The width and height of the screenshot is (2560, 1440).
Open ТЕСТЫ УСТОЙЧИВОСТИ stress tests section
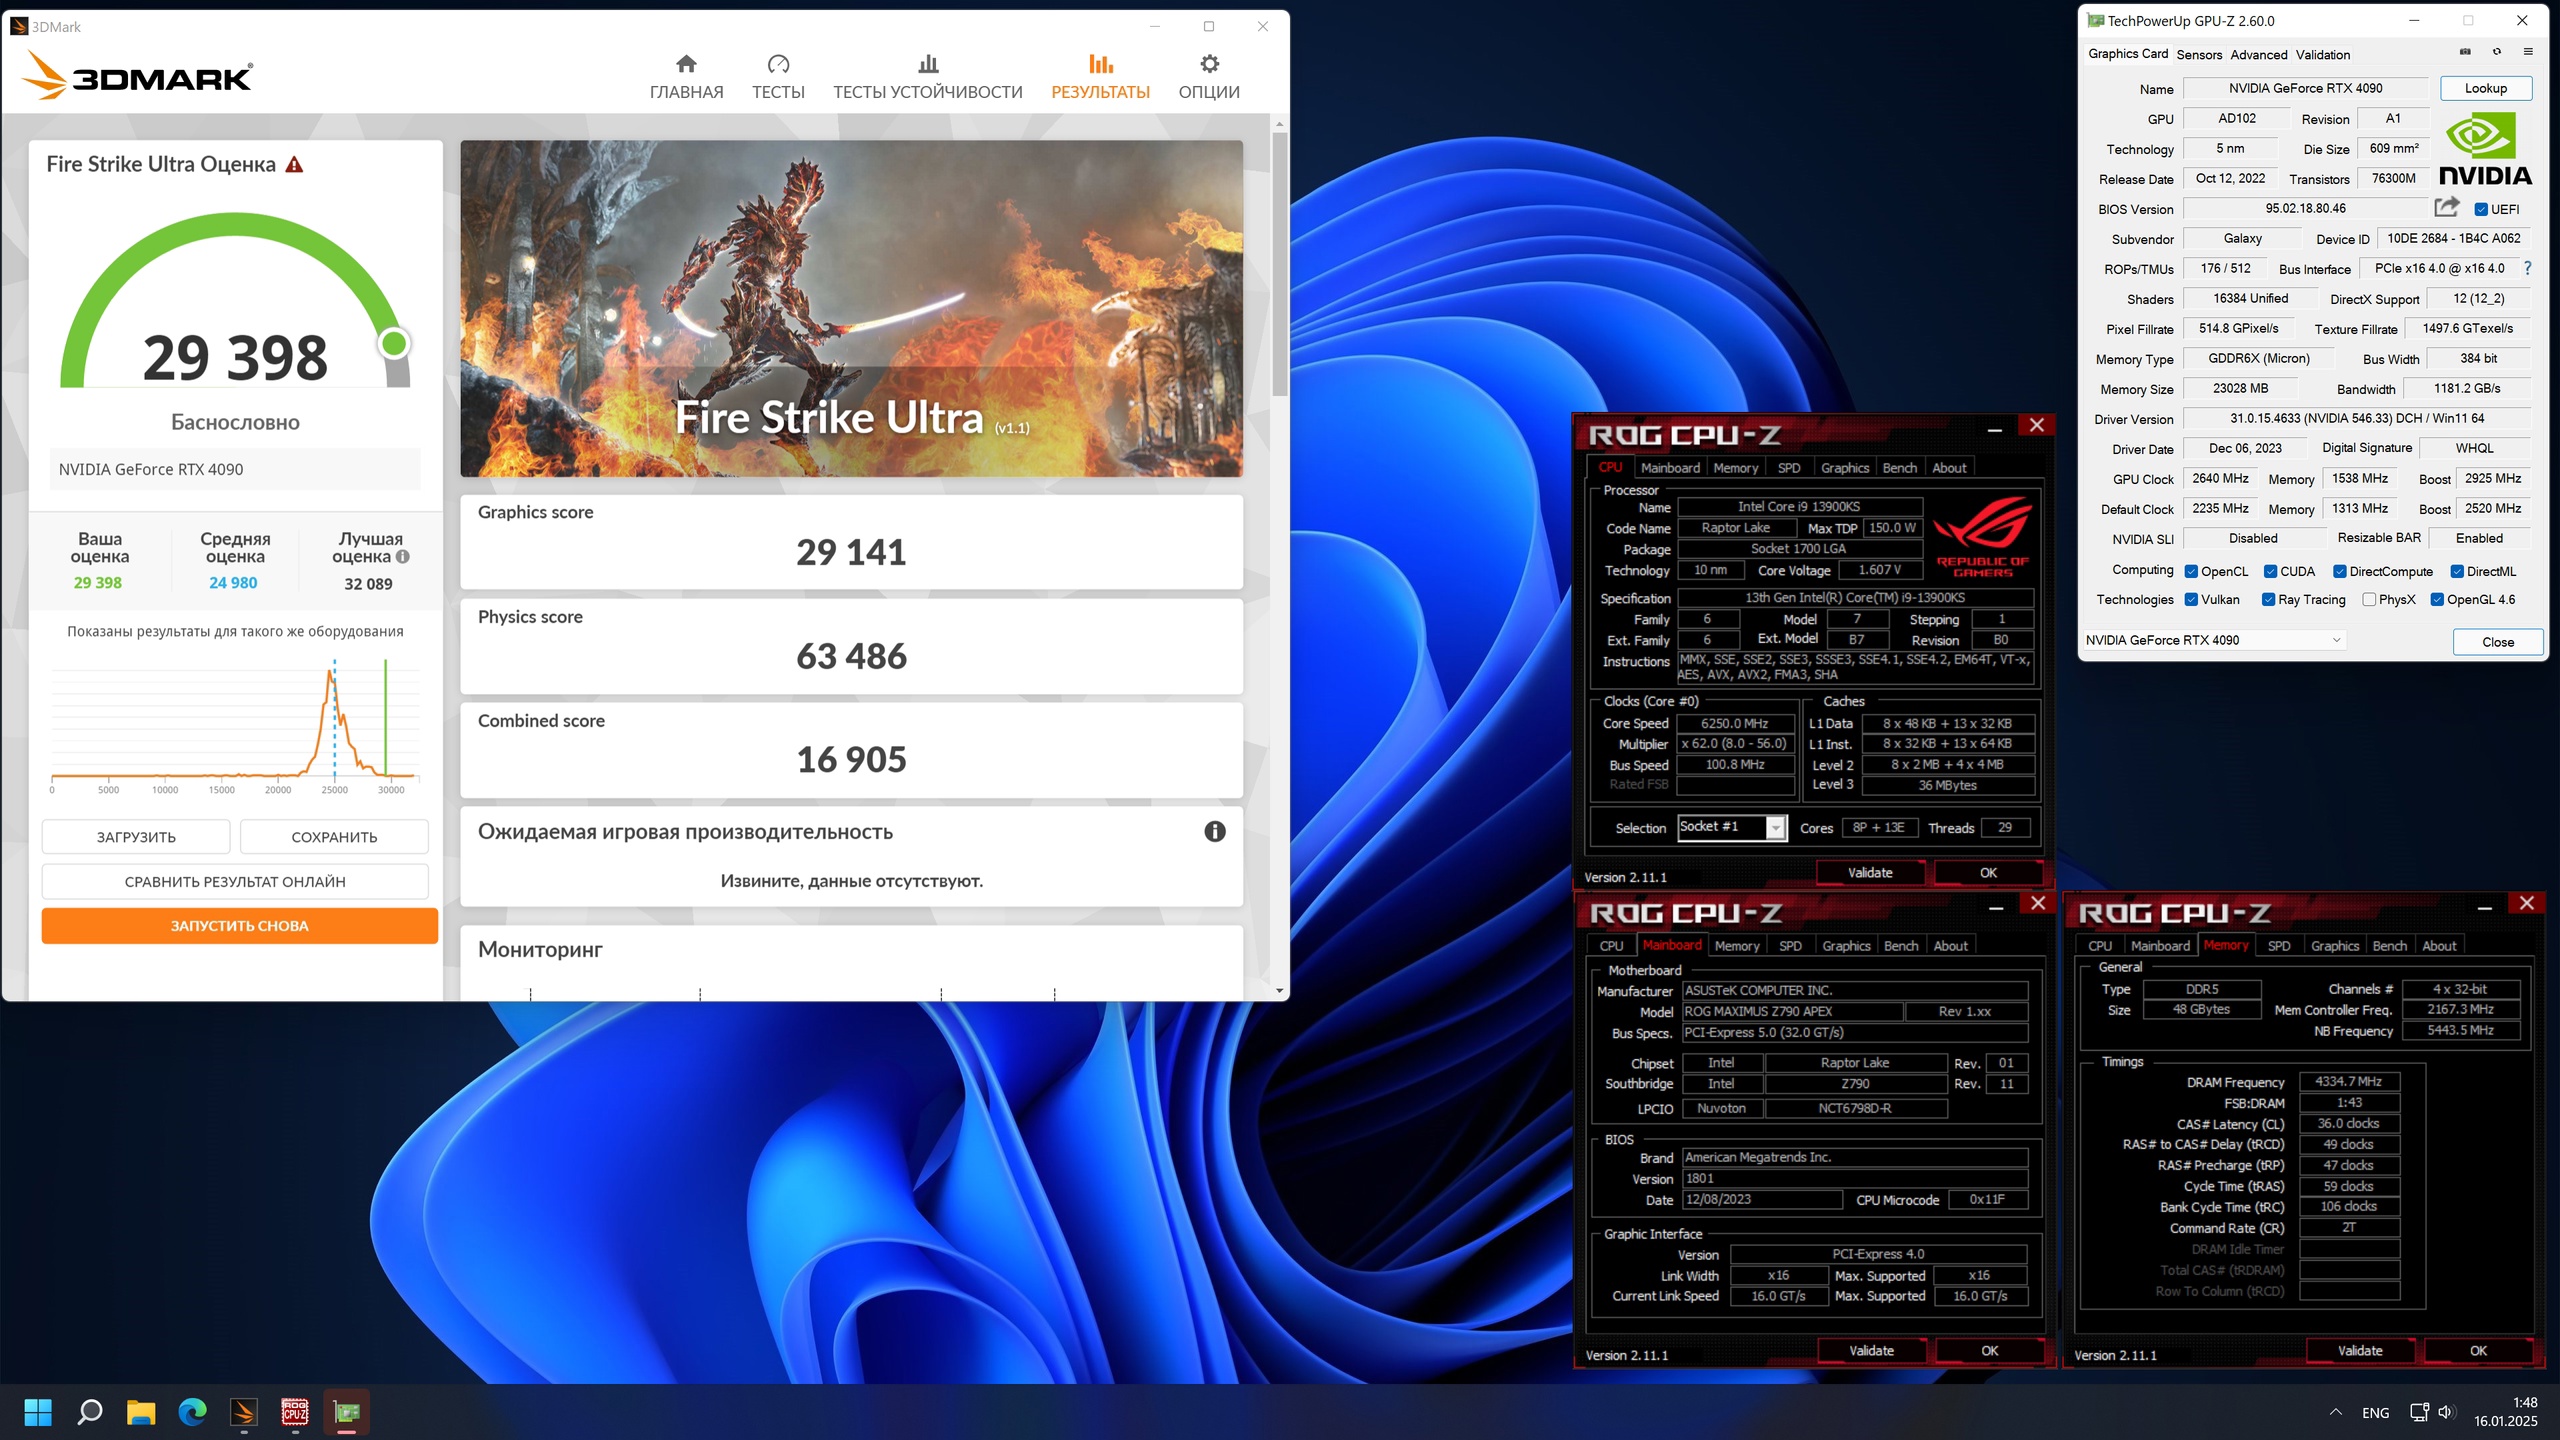pos(928,77)
